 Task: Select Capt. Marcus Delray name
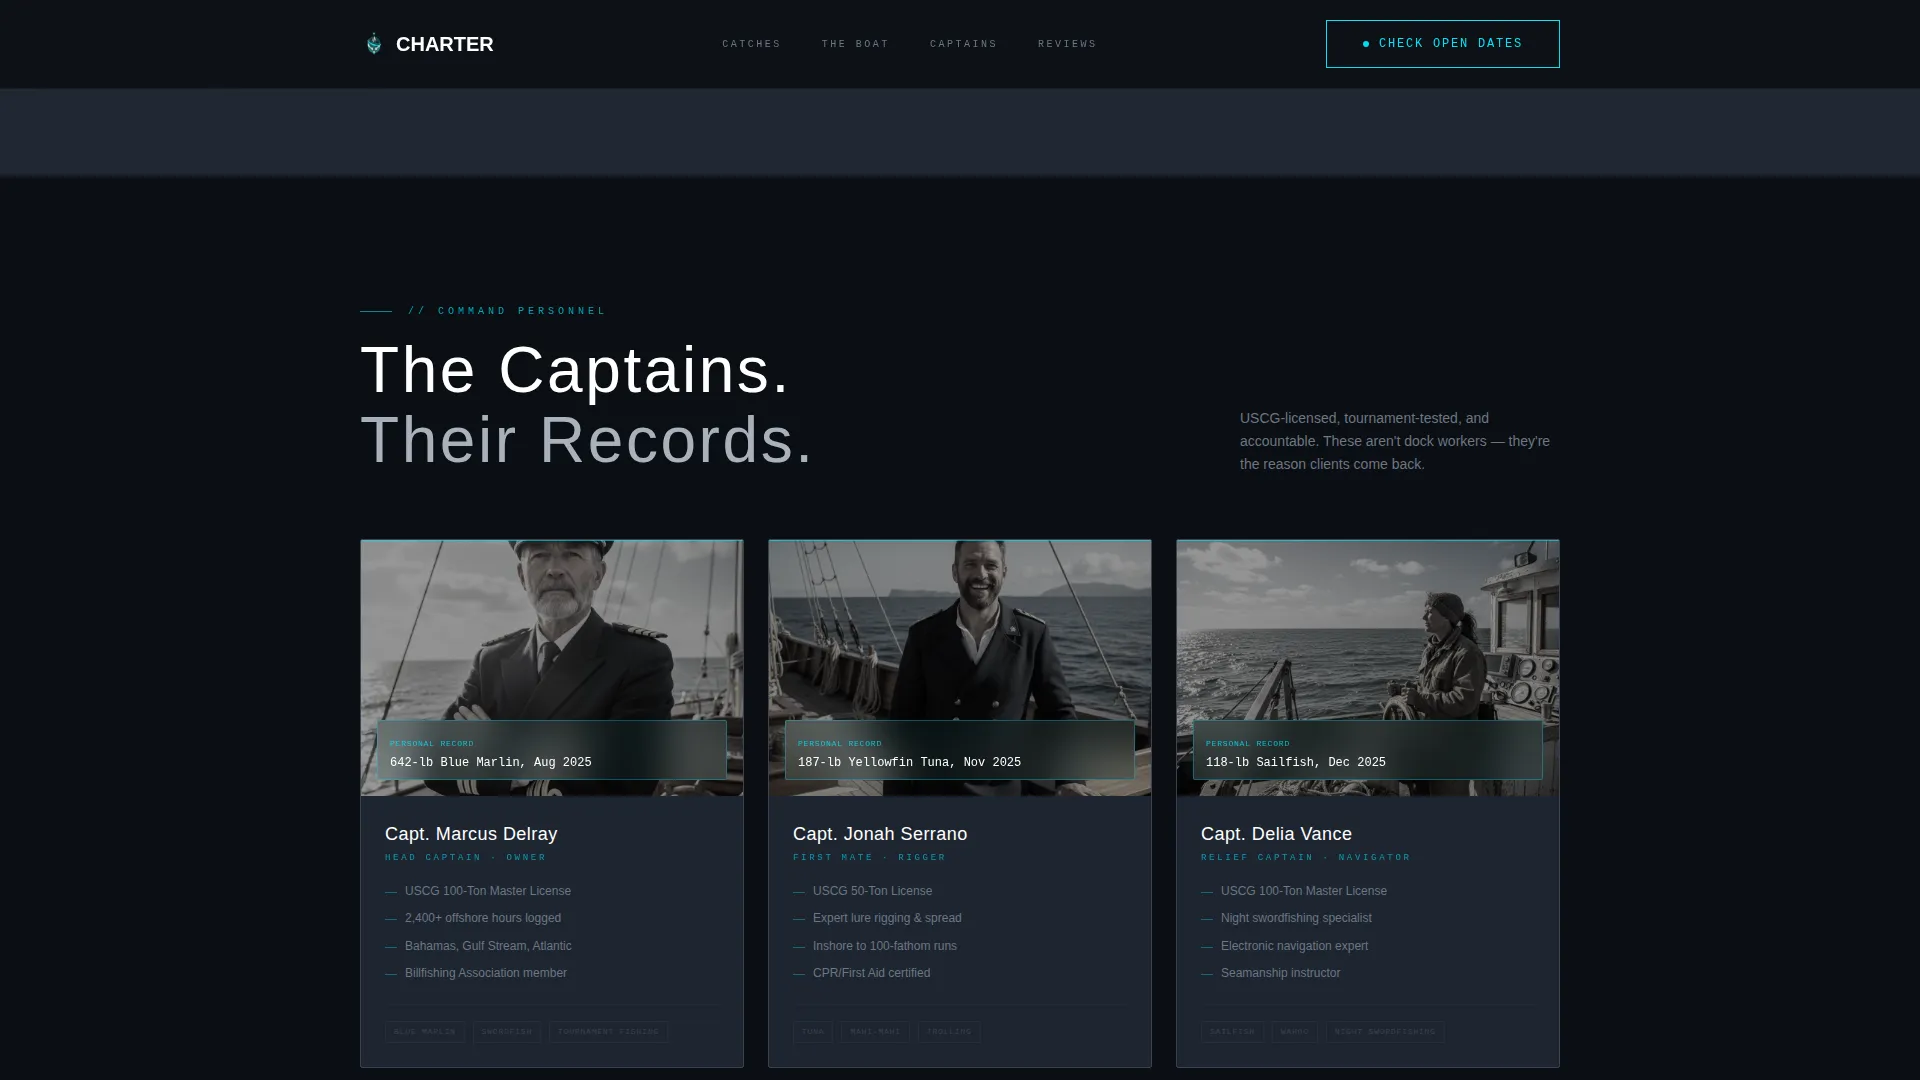click(x=471, y=834)
